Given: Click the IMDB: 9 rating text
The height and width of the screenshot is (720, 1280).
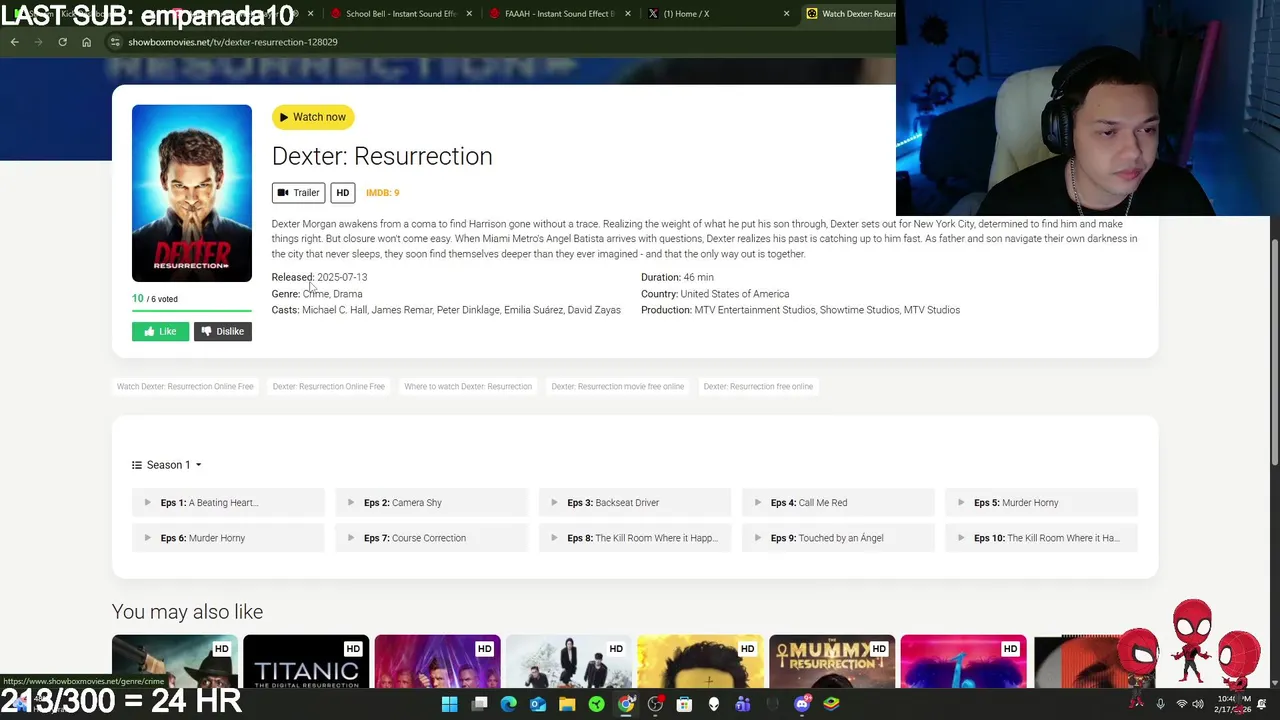Looking at the screenshot, I should pyautogui.click(x=382, y=193).
